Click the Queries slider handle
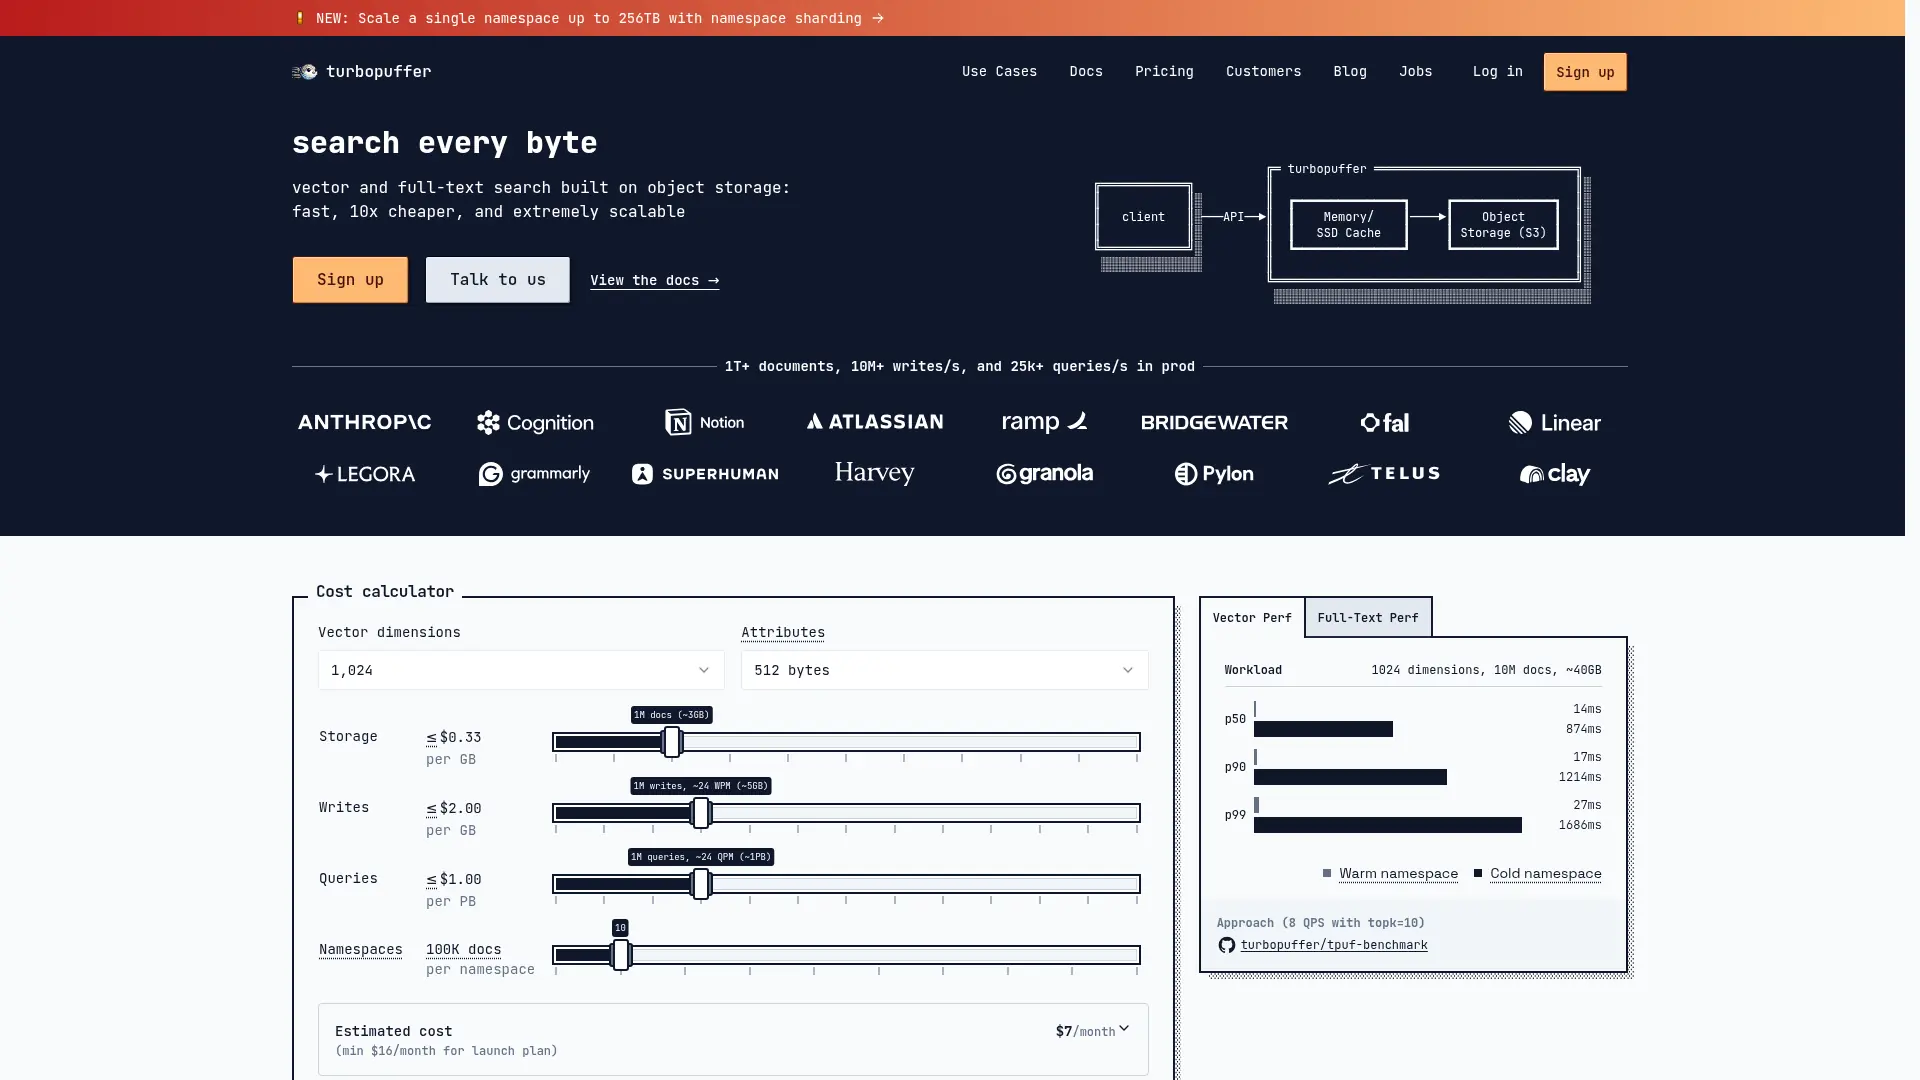 click(702, 884)
